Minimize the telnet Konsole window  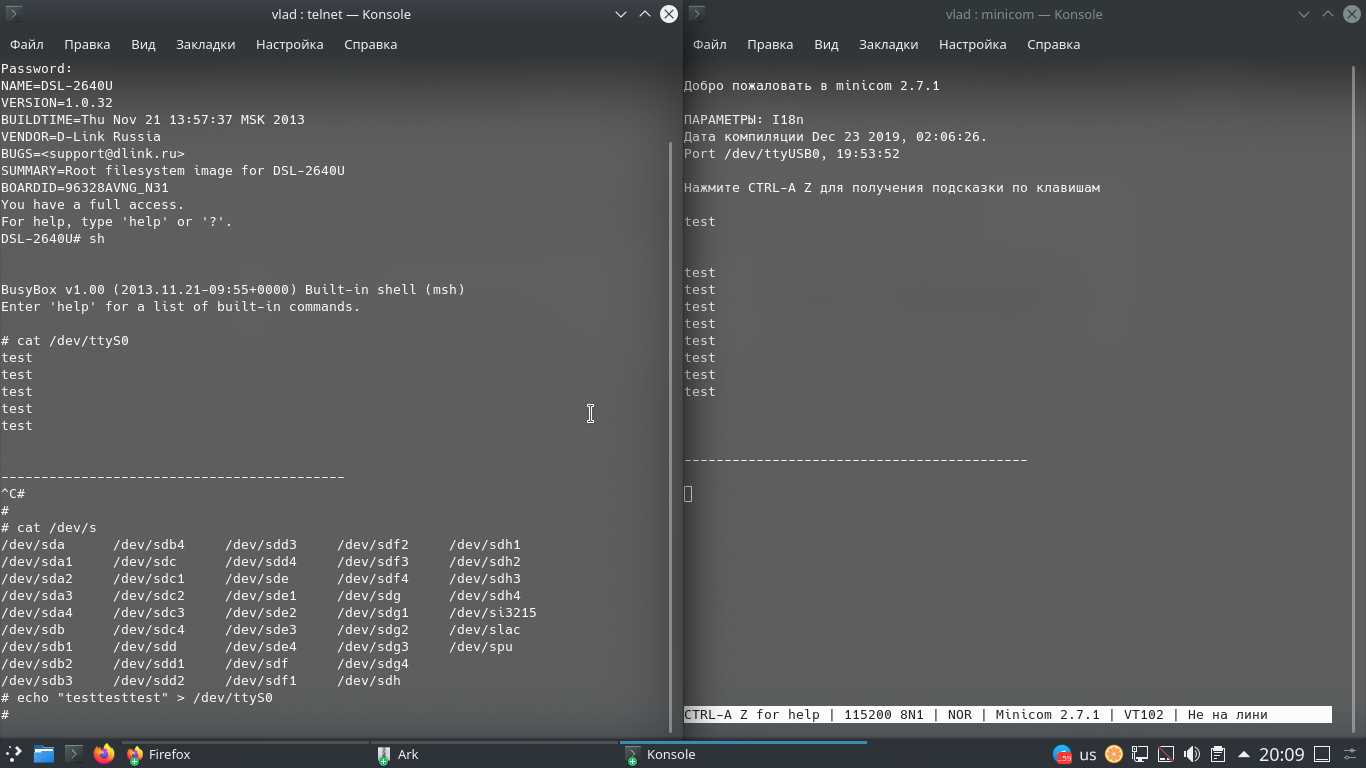[x=621, y=14]
